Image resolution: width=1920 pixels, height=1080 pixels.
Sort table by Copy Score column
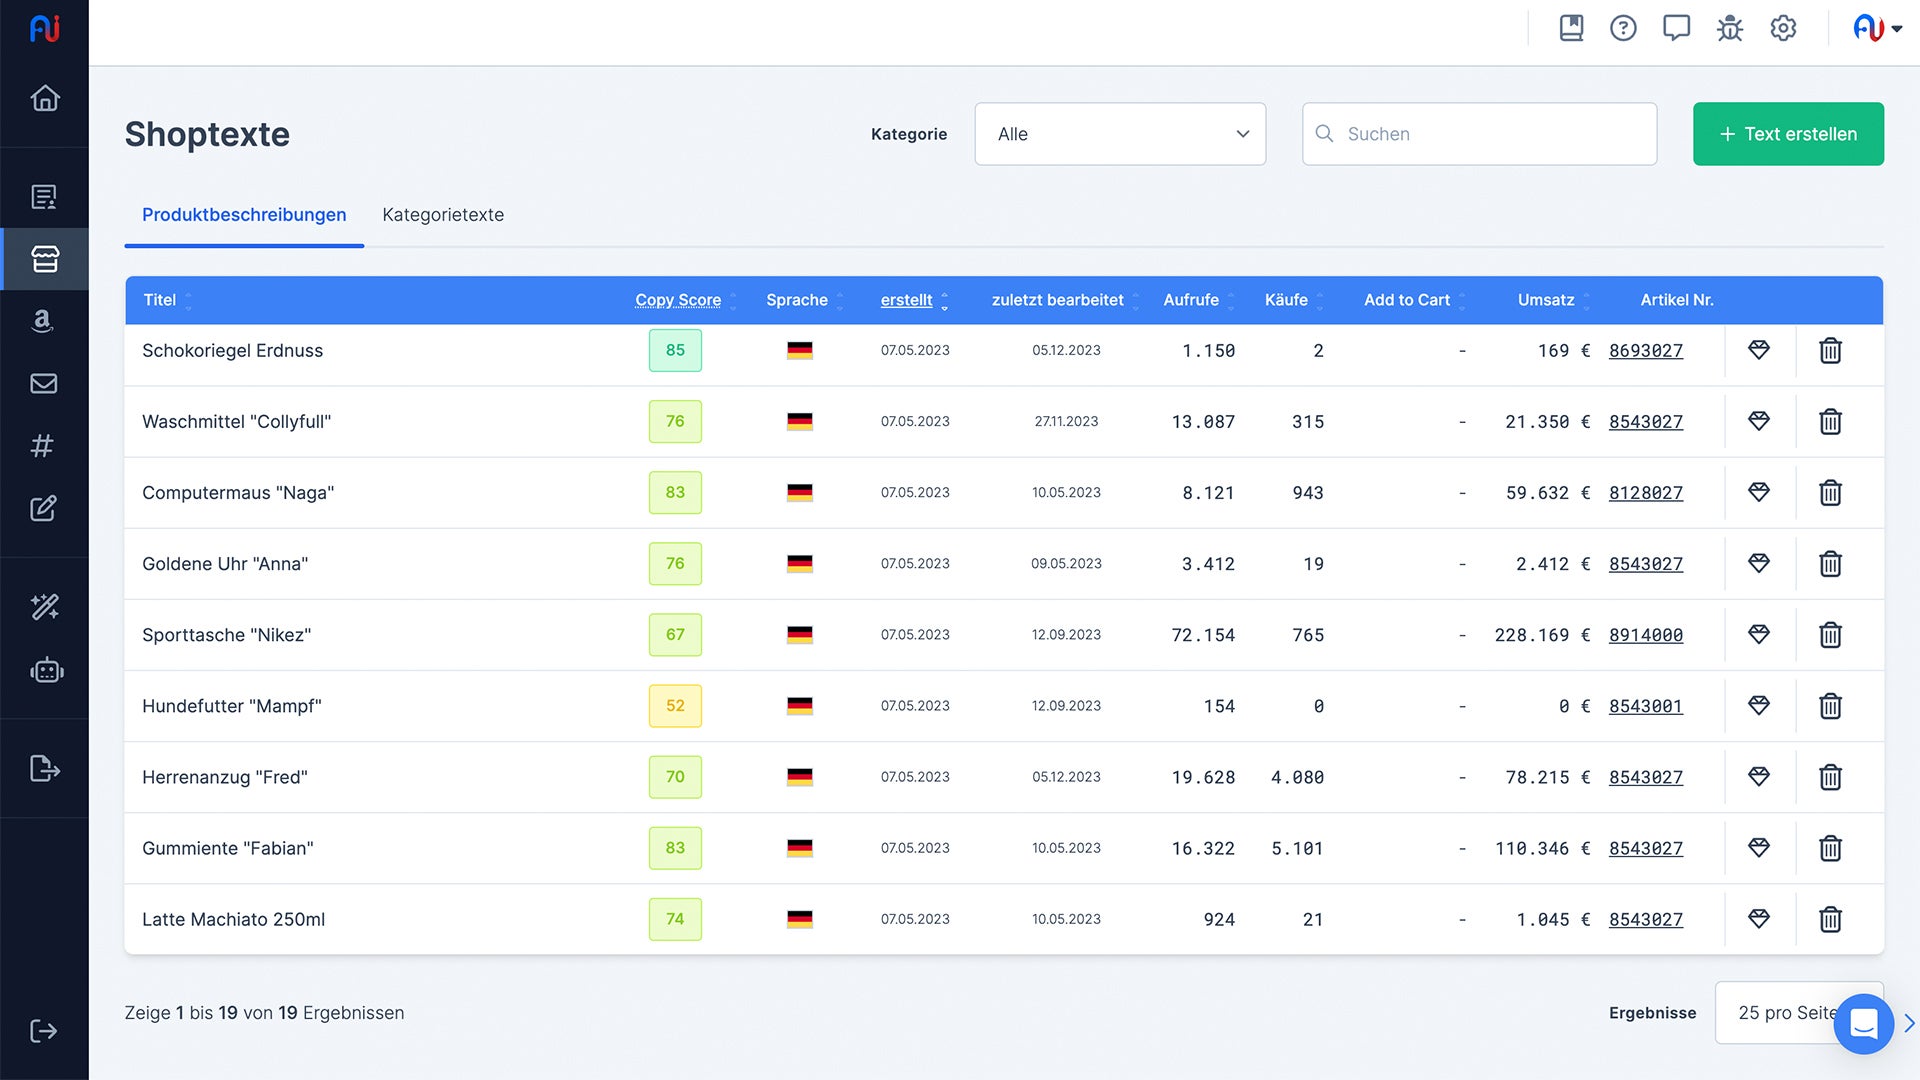pyautogui.click(x=678, y=300)
